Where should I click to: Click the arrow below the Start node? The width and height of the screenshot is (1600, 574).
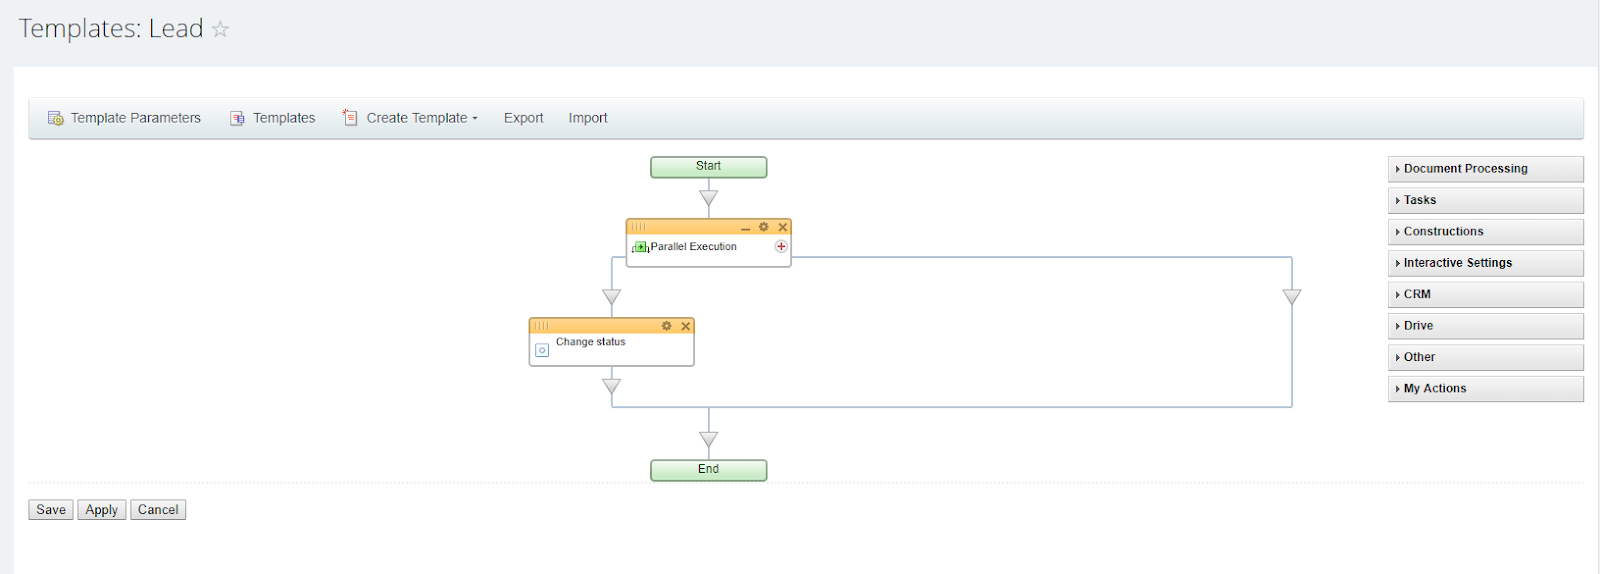point(709,198)
